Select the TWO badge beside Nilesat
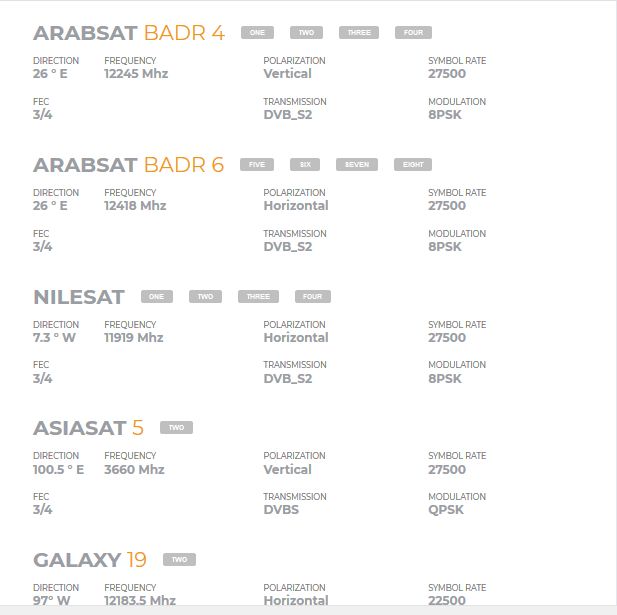The image size is (617, 615). coord(205,297)
